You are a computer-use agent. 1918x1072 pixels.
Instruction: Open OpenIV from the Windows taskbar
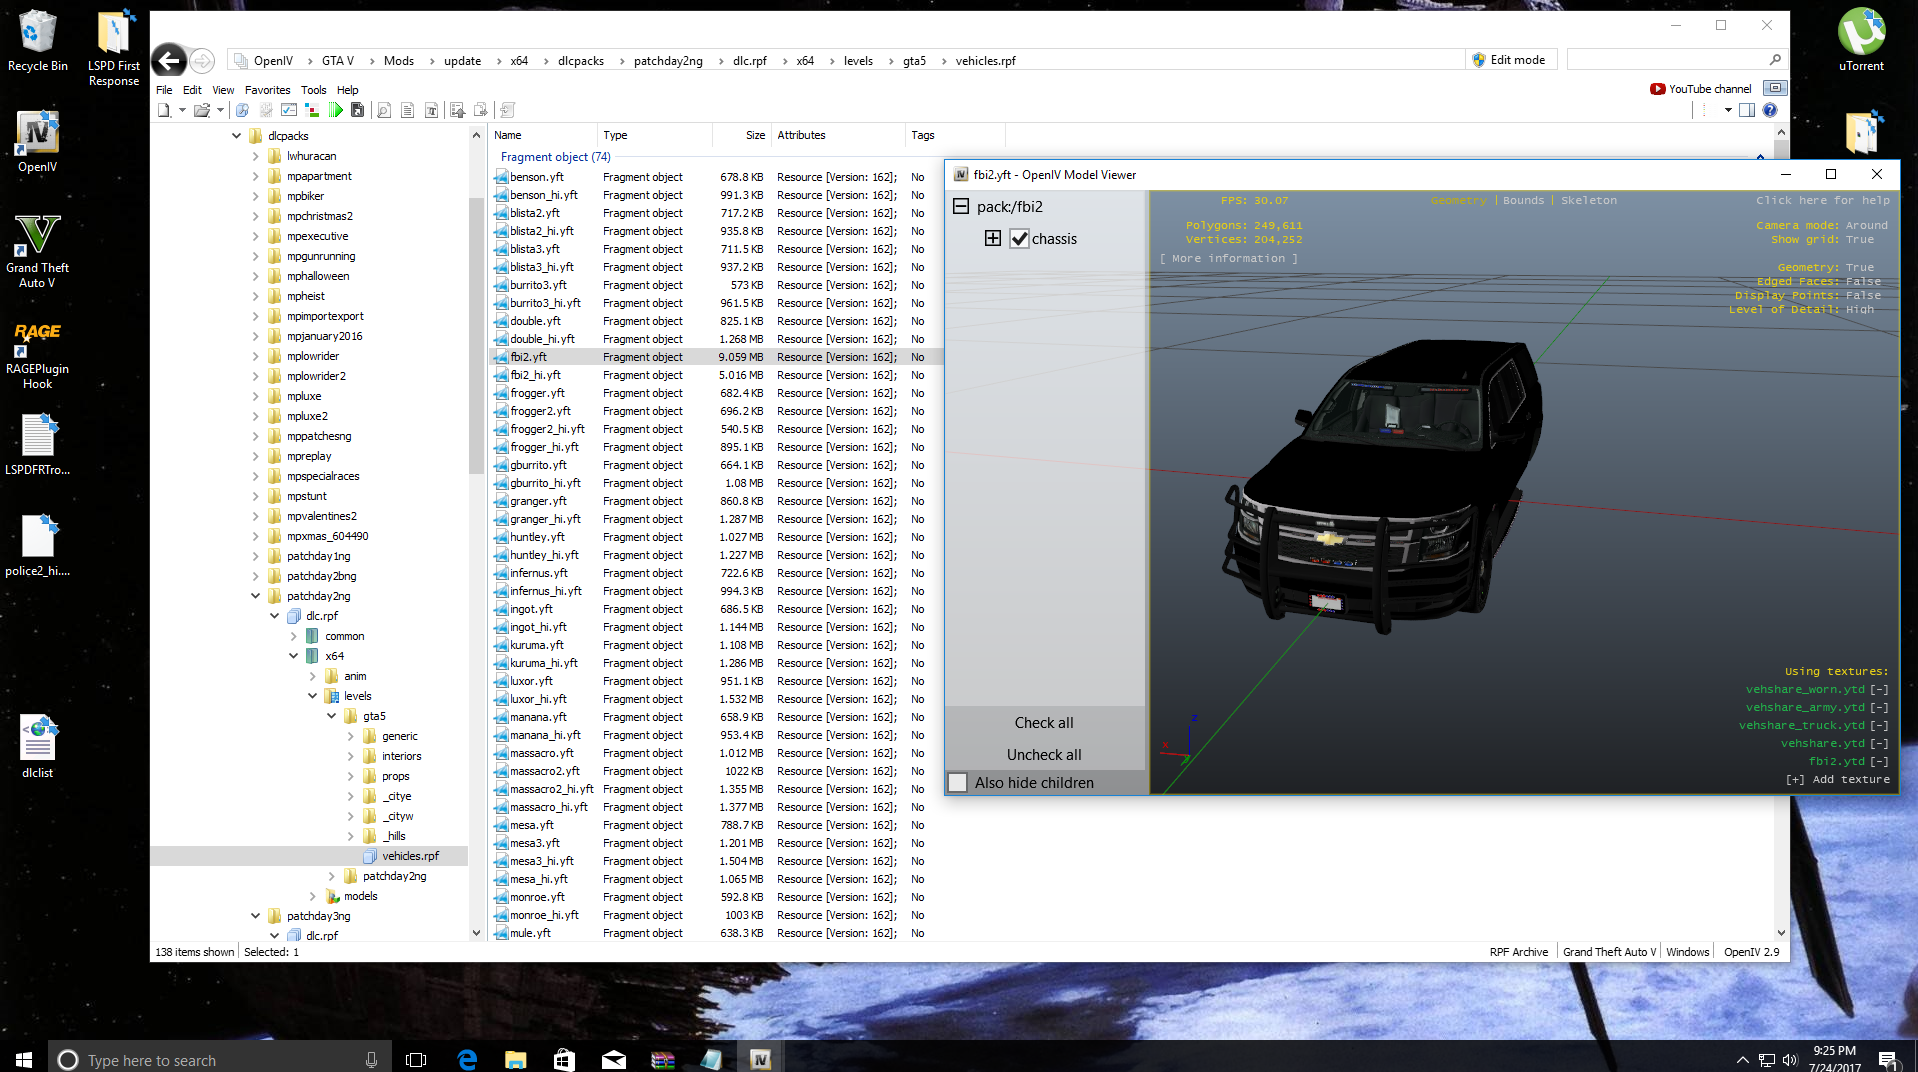click(x=760, y=1059)
